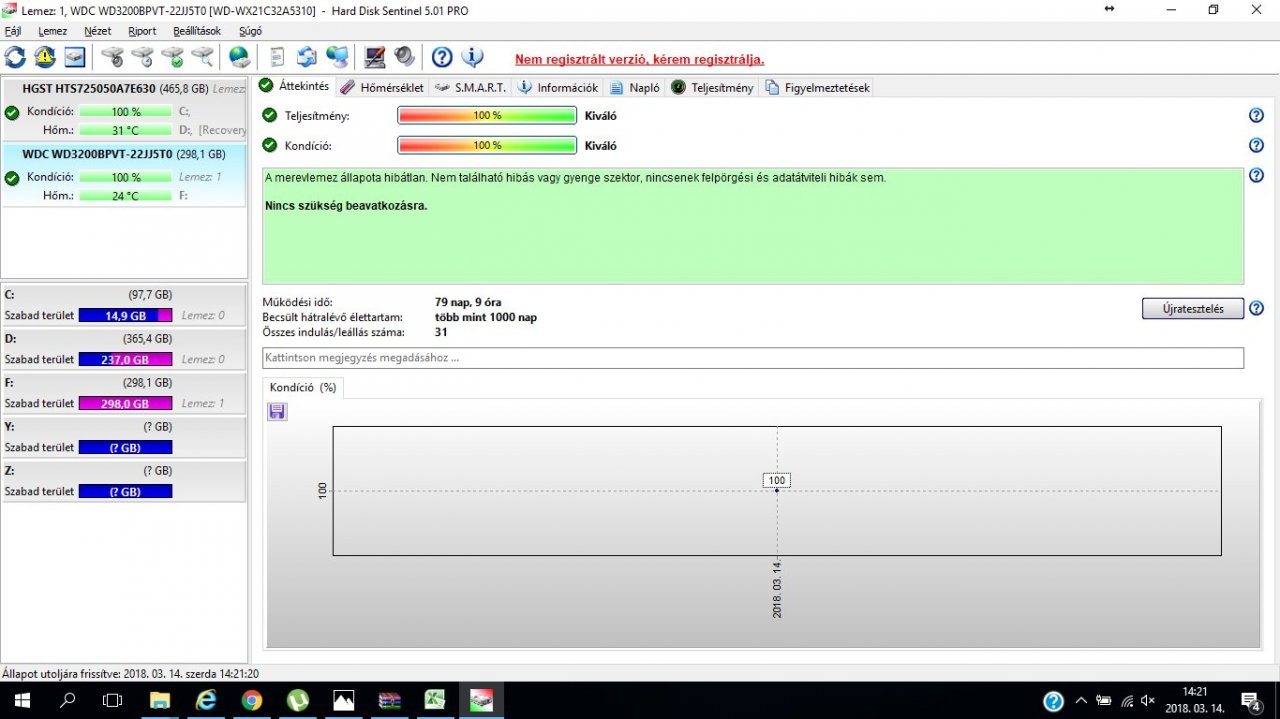Image resolution: width=1280 pixels, height=719 pixels.
Task: Switch to Információk tab
Action: coord(558,87)
